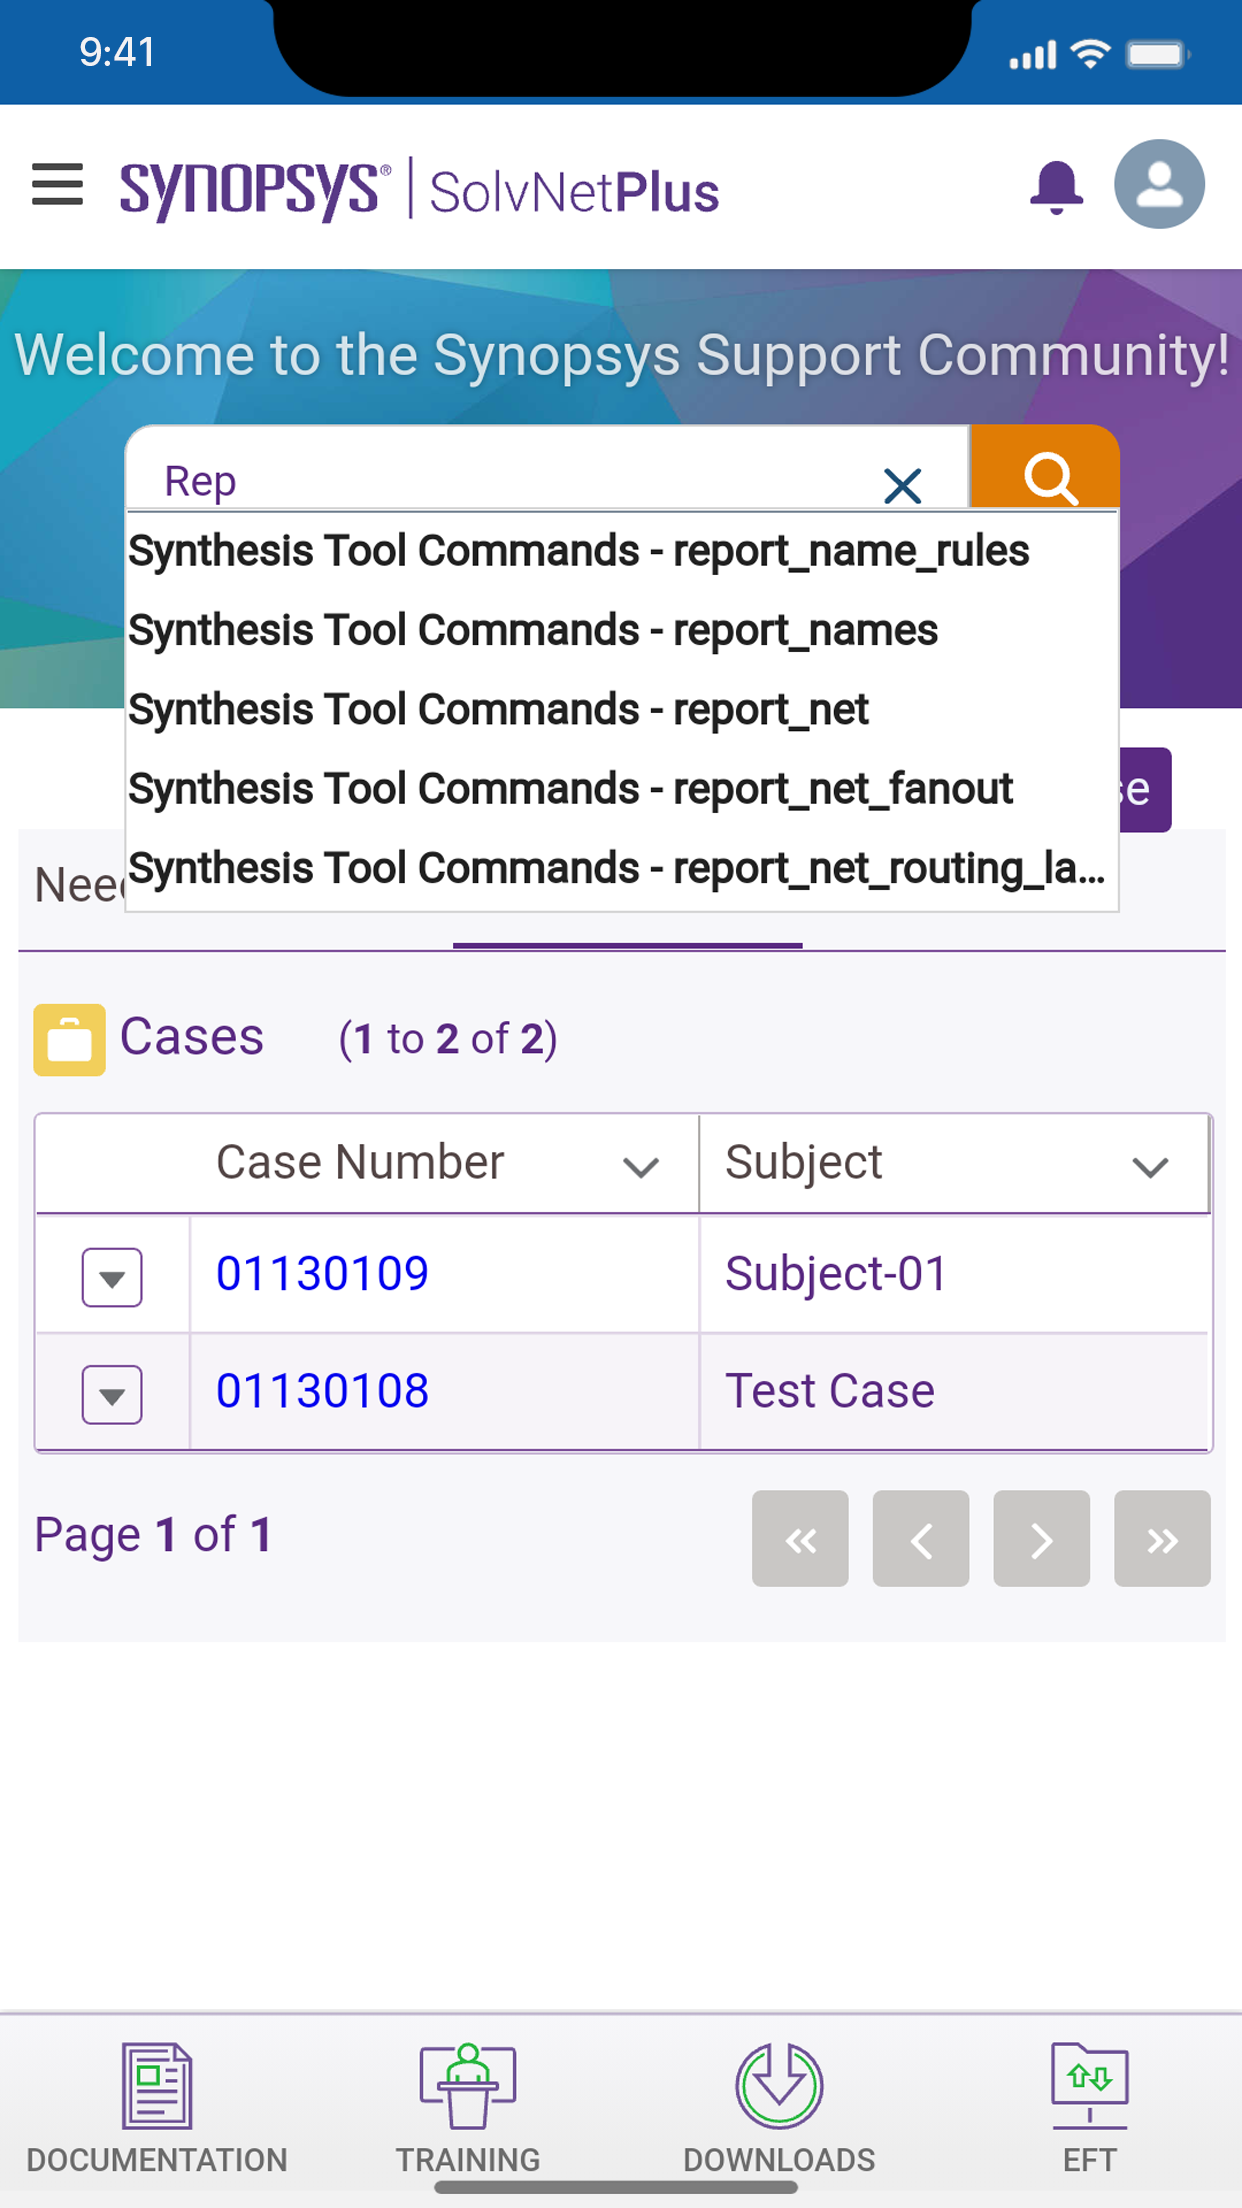Expand row actions for case 01130108
The image size is (1242, 2208).
coord(112,1394)
